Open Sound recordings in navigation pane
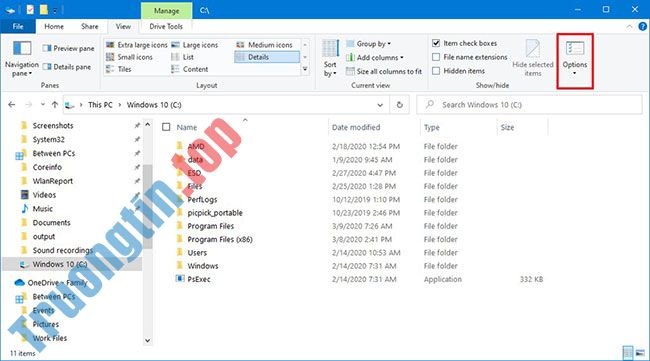 [x=63, y=250]
